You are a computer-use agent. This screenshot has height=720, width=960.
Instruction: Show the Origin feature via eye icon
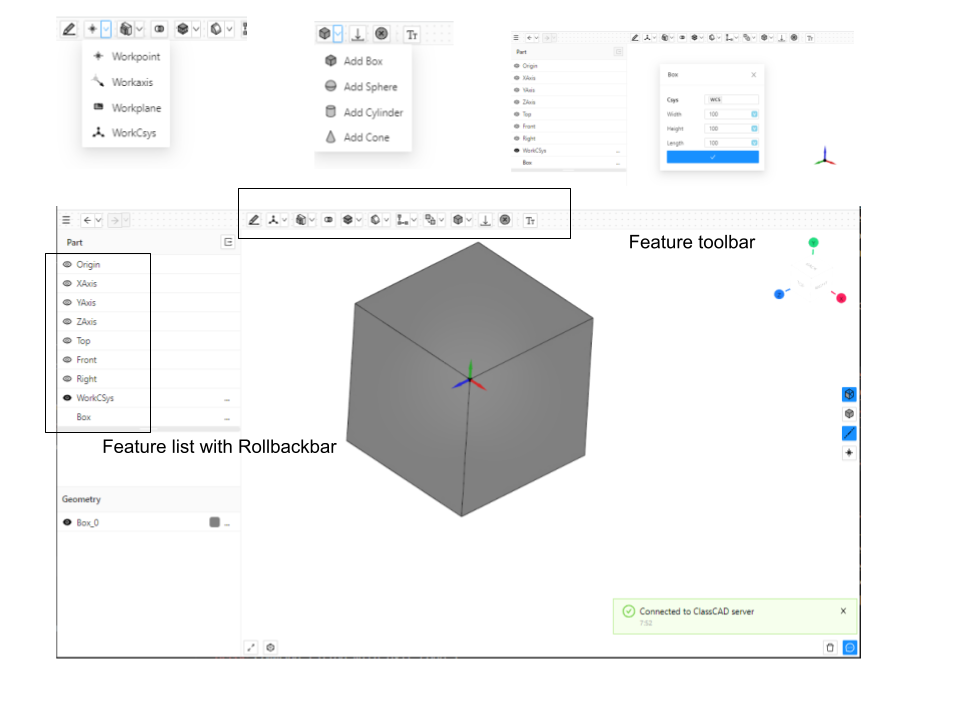tap(67, 265)
